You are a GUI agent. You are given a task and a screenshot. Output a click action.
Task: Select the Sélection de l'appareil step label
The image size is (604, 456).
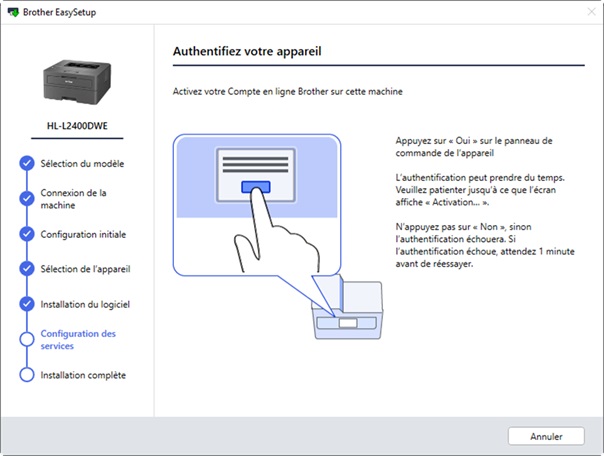coord(86,269)
